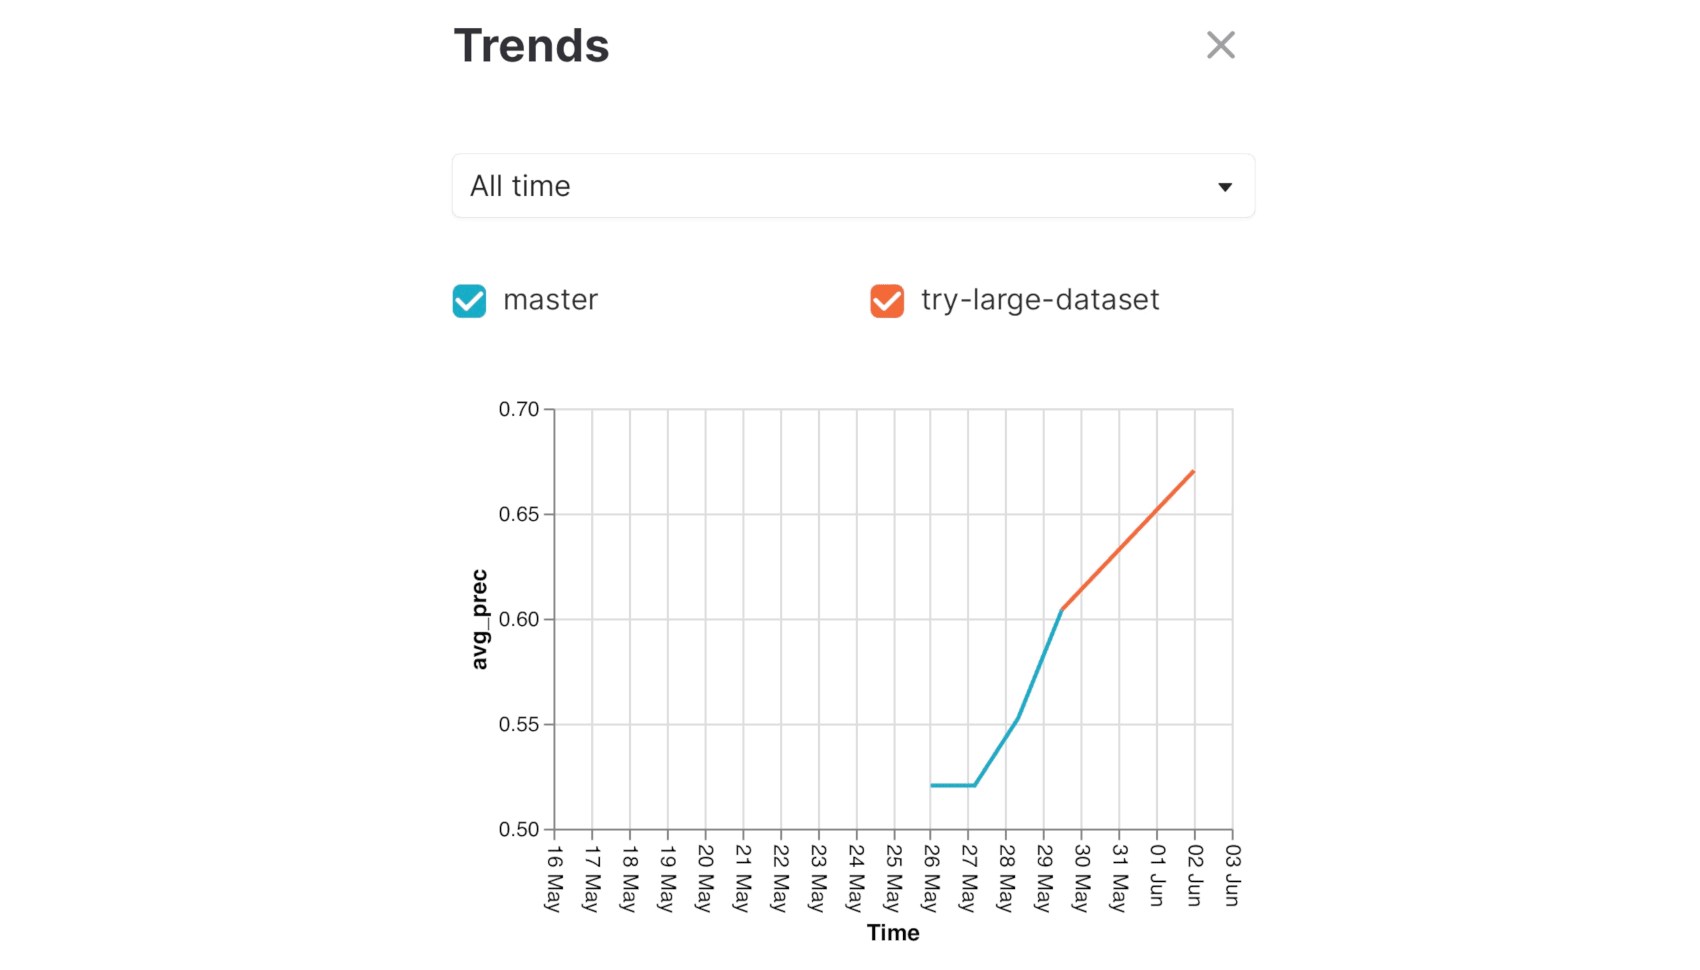Click the dropdown caret arrow
1700x970 pixels.
[1225, 187]
